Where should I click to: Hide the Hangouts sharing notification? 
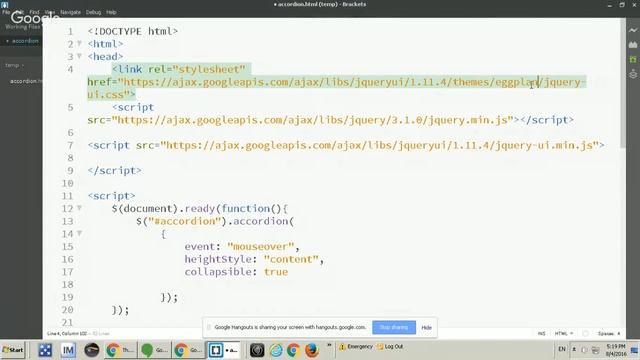427,327
